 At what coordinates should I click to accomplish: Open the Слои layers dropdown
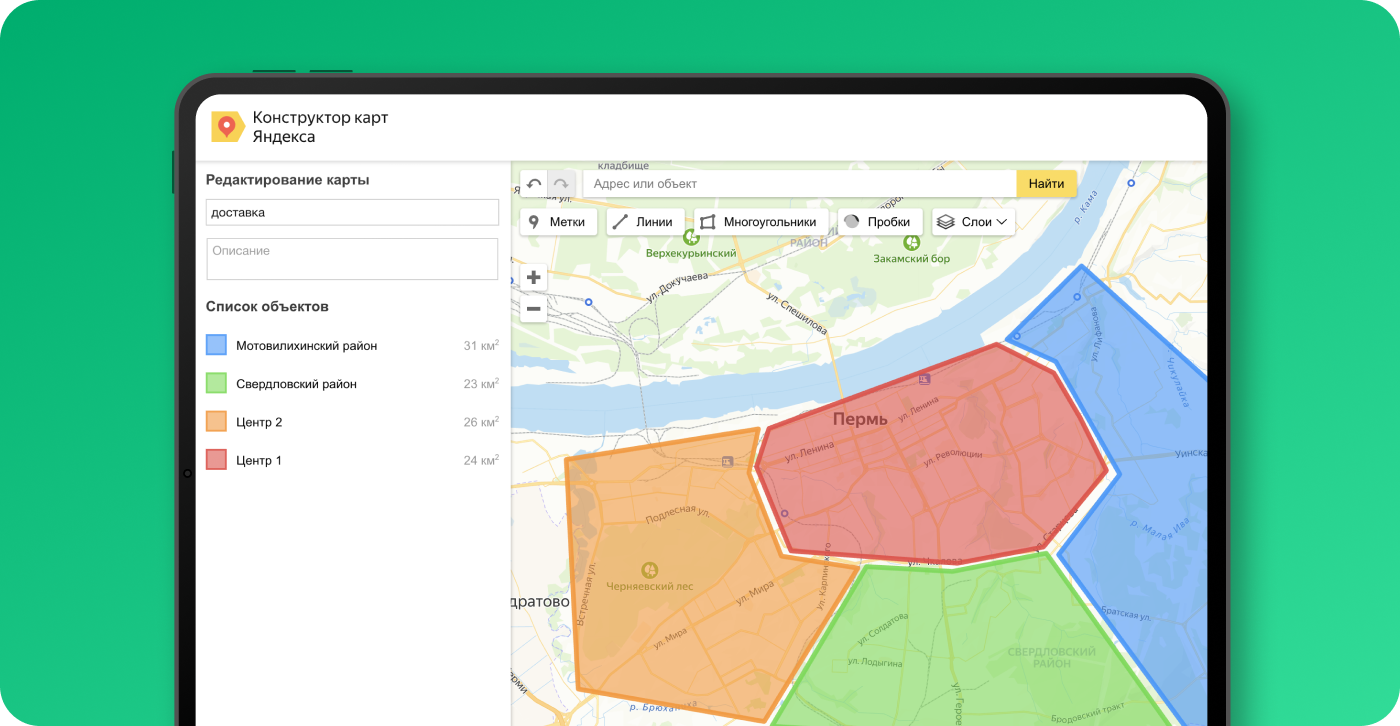coord(973,222)
